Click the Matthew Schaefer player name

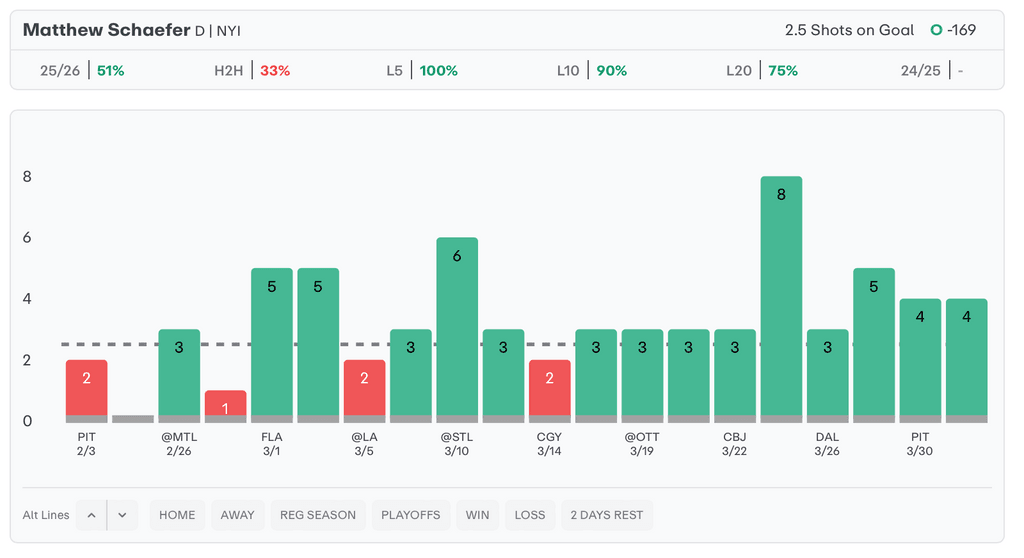point(106,30)
